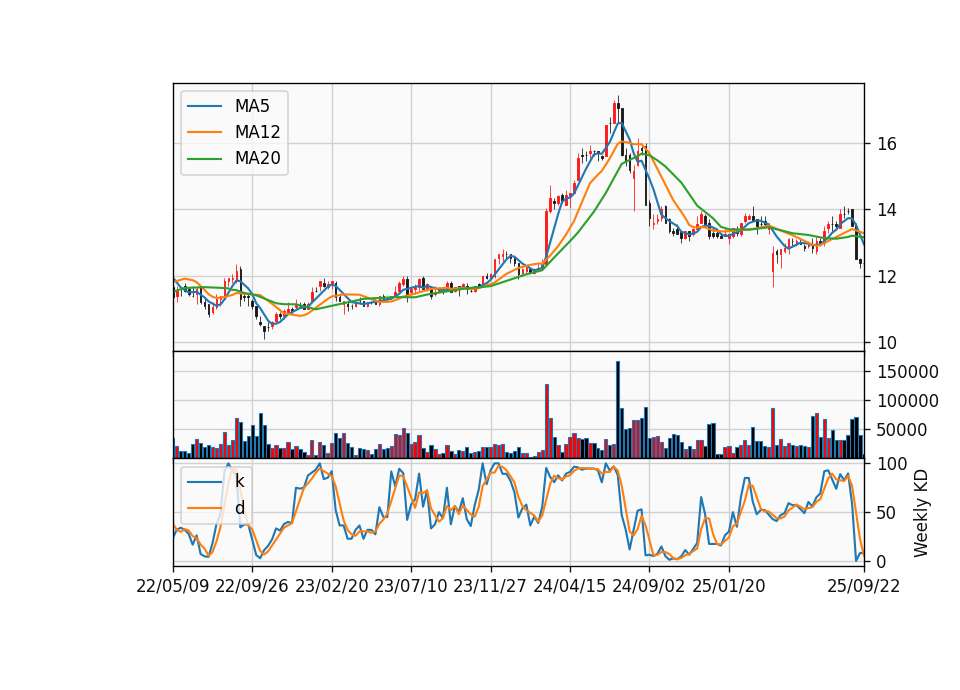This screenshot has width=960, height=690.
Task: Click the price axis label 14
Action: point(887,210)
